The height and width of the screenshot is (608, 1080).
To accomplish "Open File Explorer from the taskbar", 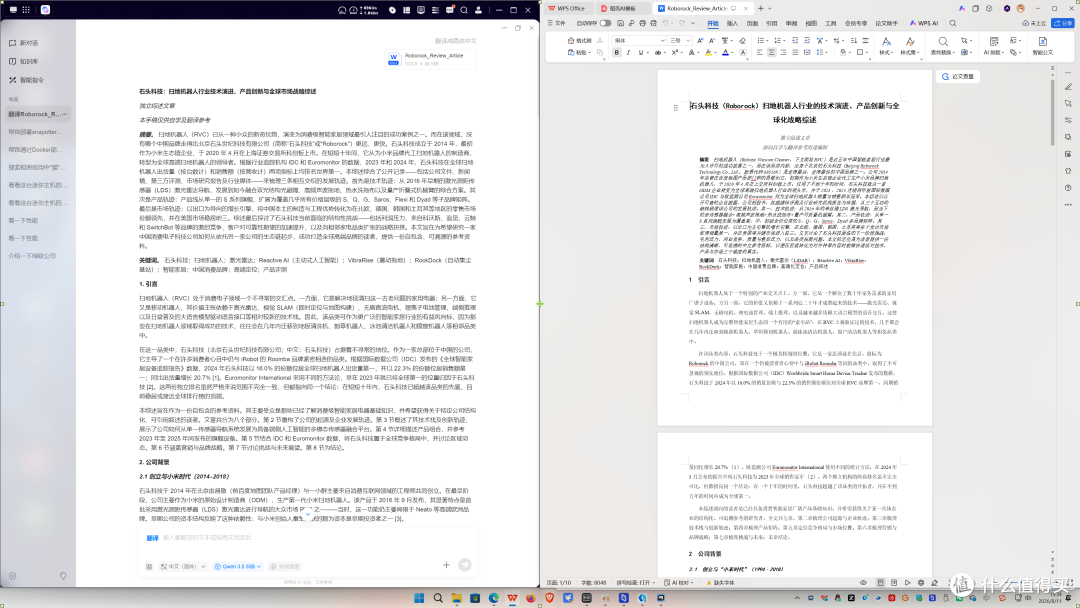I will pos(457,598).
